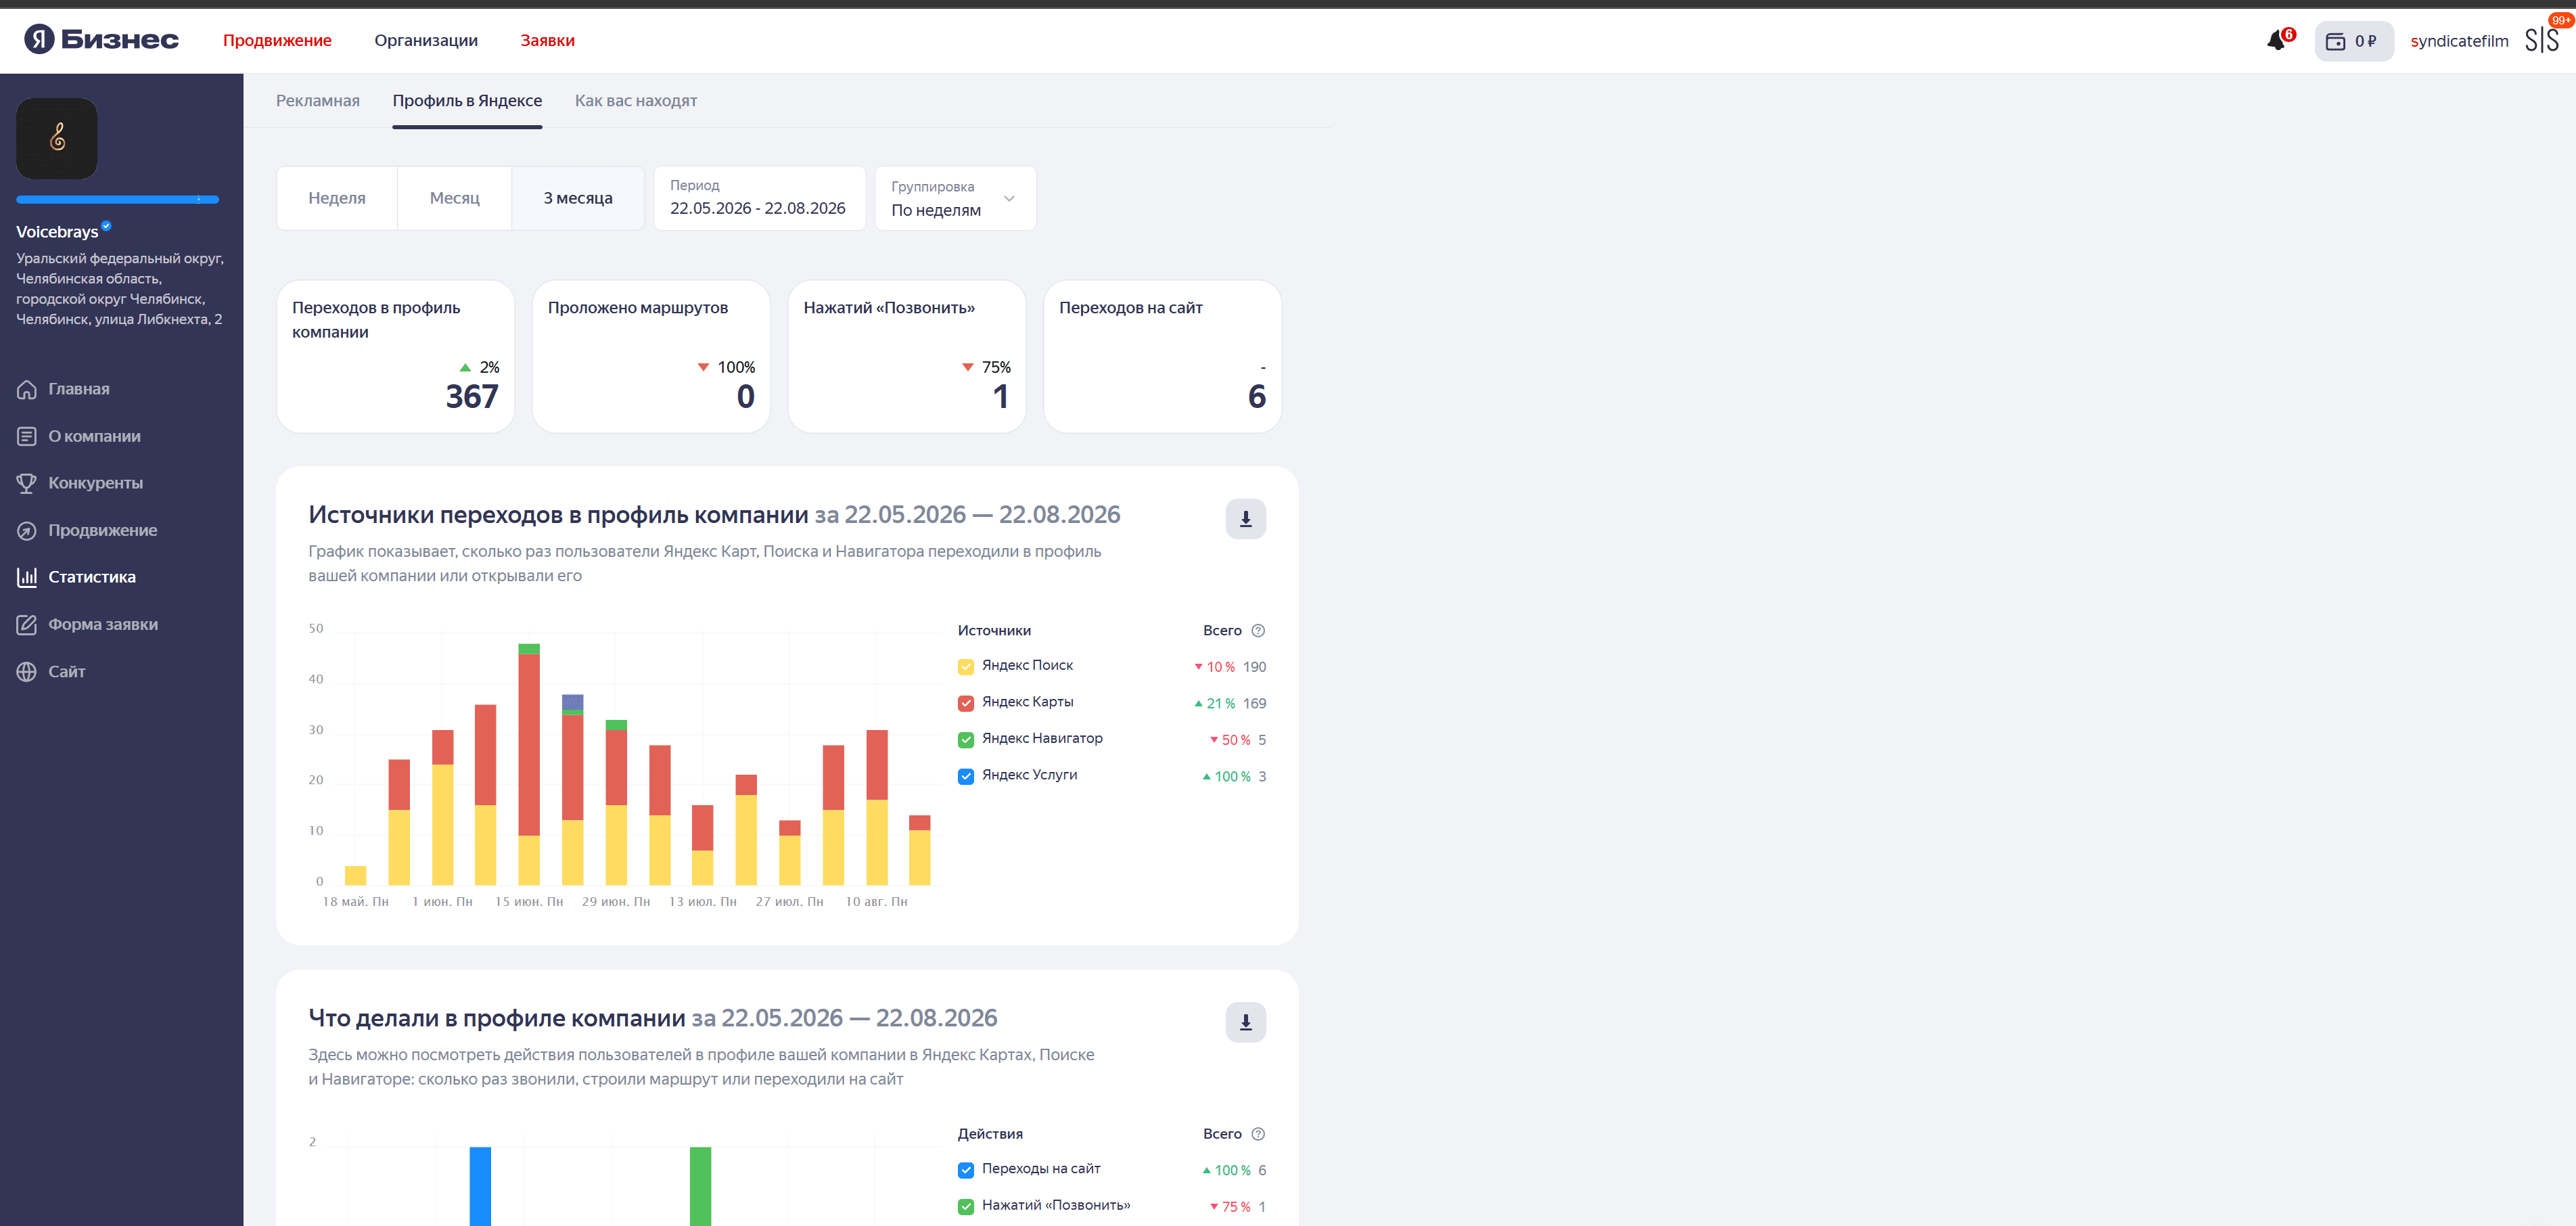Switch to the Как вас находят tab
The height and width of the screenshot is (1226, 2576).
click(x=636, y=101)
